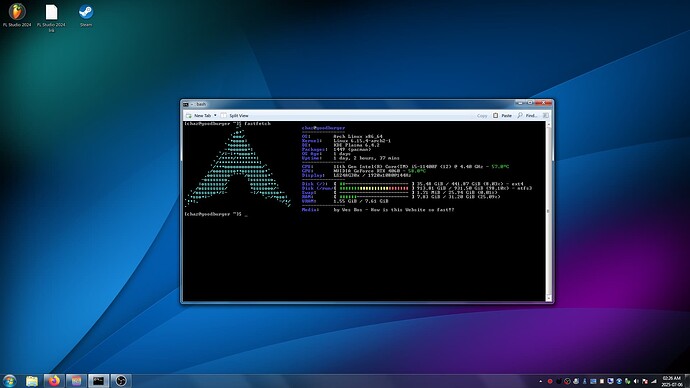
Task: Click the white clipboard tray icon
Action: point(602,381)
